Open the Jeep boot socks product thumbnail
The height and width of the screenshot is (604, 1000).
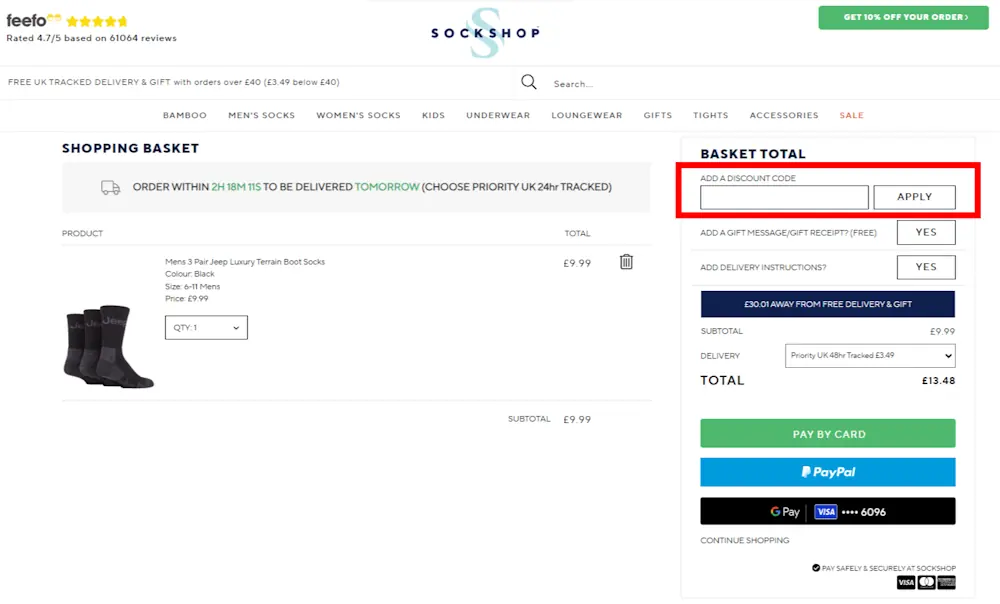pyautogui.click(x=108, y=346)
